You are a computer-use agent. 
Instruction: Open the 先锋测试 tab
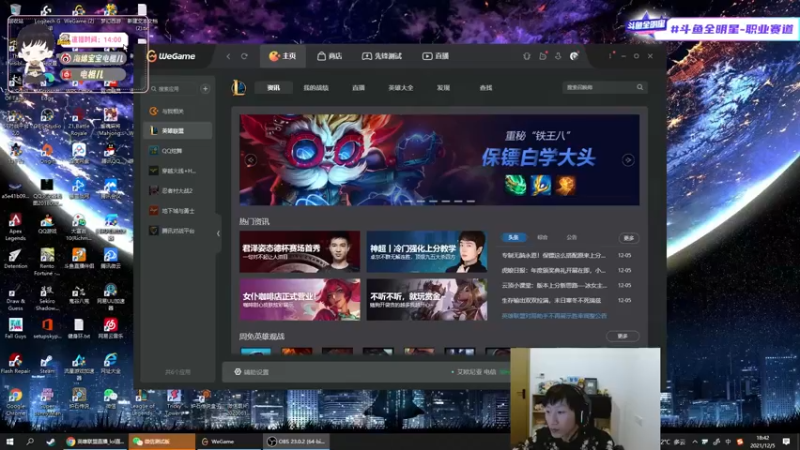(x=382, y=56)
